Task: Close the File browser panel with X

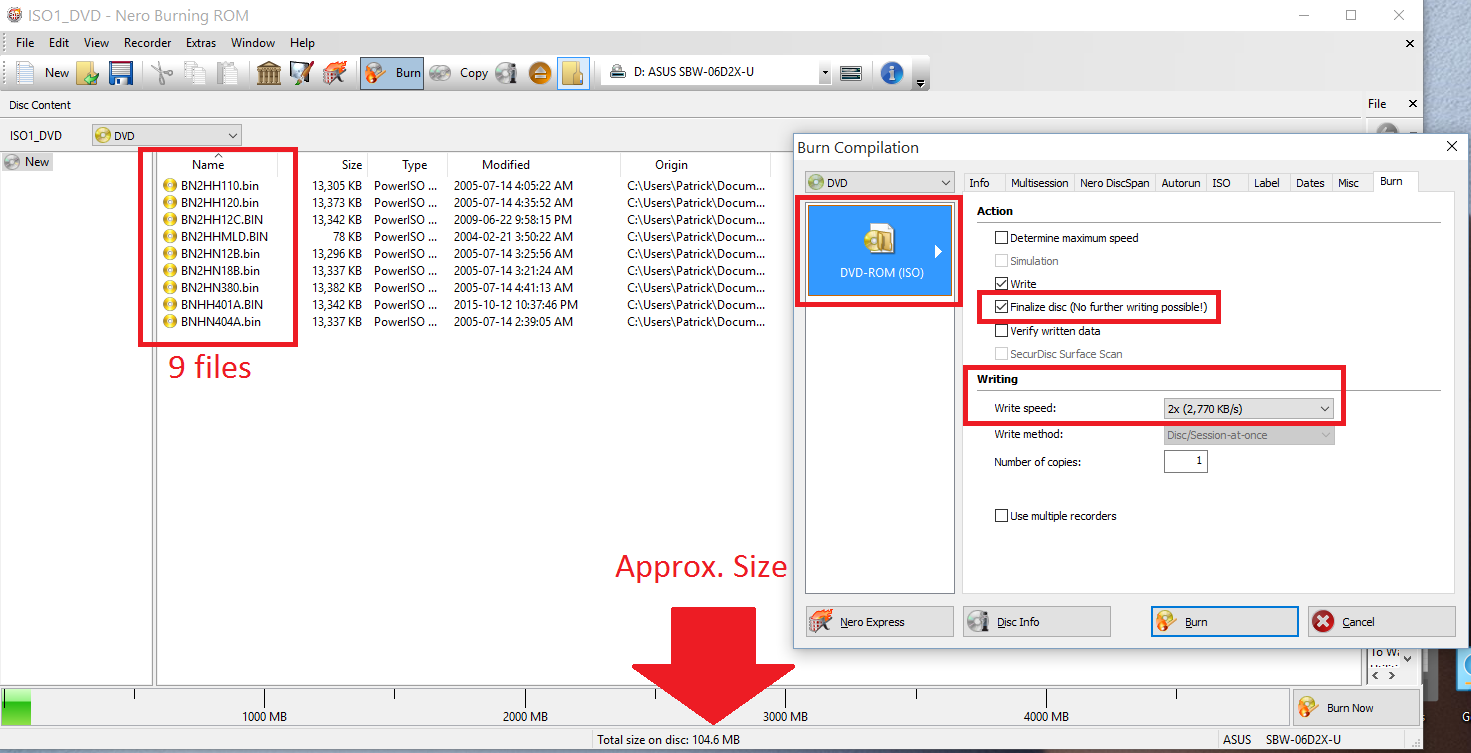Action: 1413,104
